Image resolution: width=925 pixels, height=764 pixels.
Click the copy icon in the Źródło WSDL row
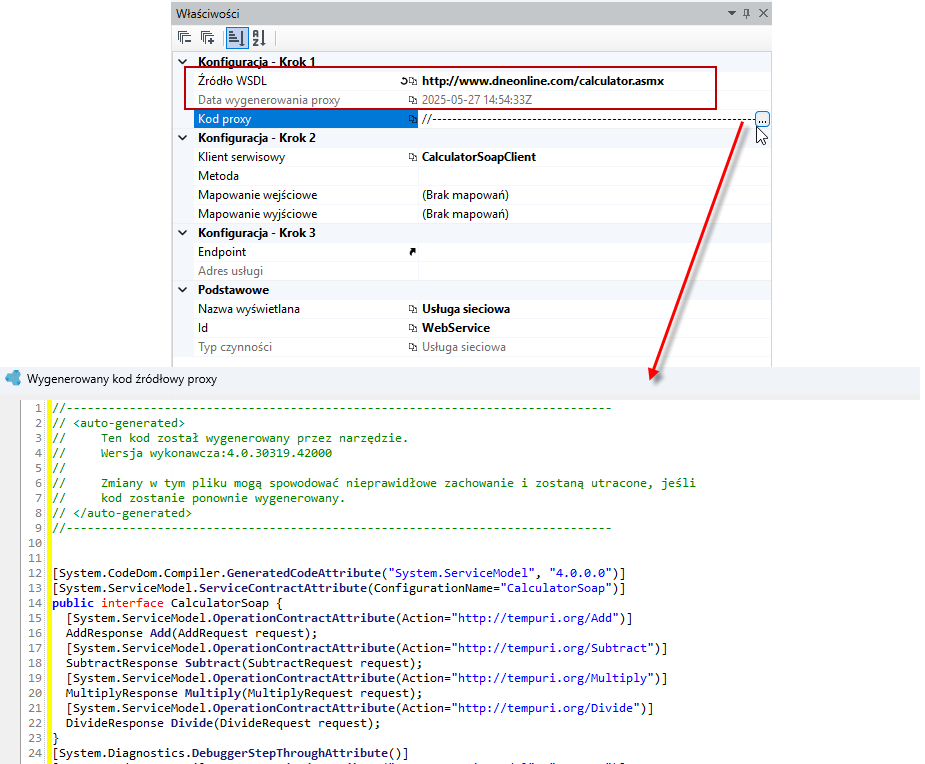(413, 81)
